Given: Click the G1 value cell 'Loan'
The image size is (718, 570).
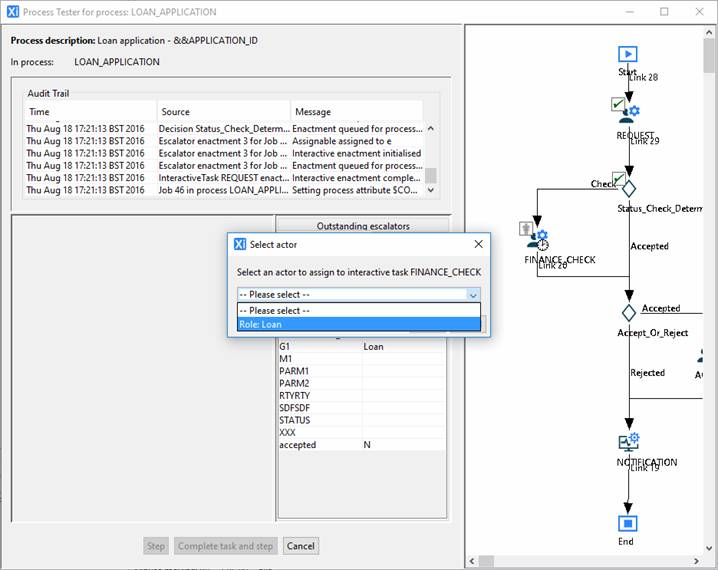Looking at the screenshot, I should click(403, 347).
